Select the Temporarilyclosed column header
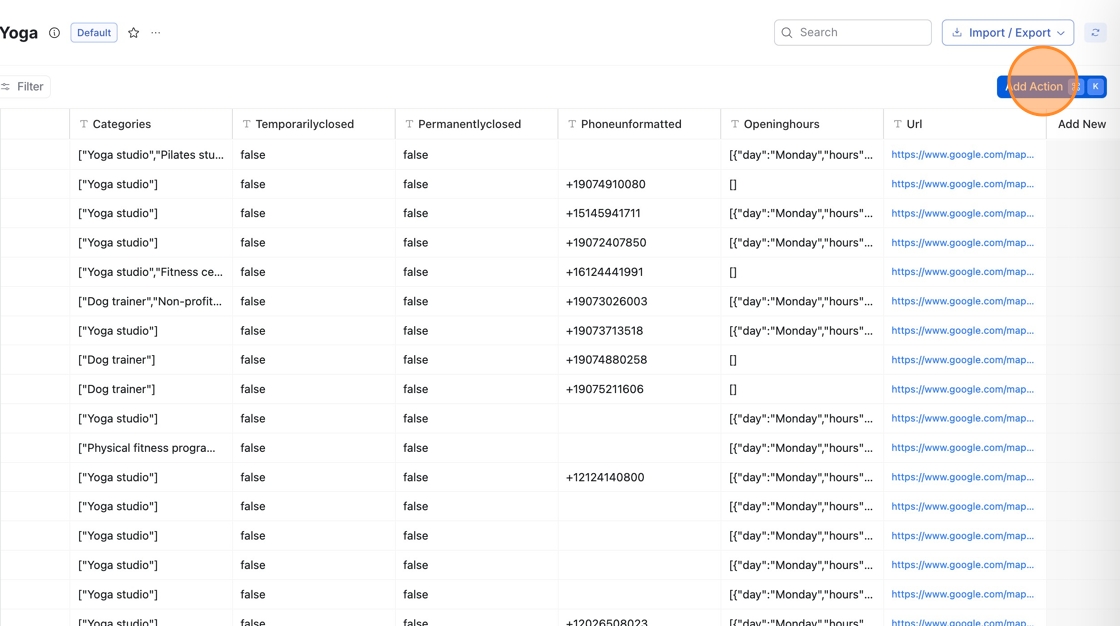The height and width of the screenshot is (626, 1120). pyautogui.click(x=314, y=124)
